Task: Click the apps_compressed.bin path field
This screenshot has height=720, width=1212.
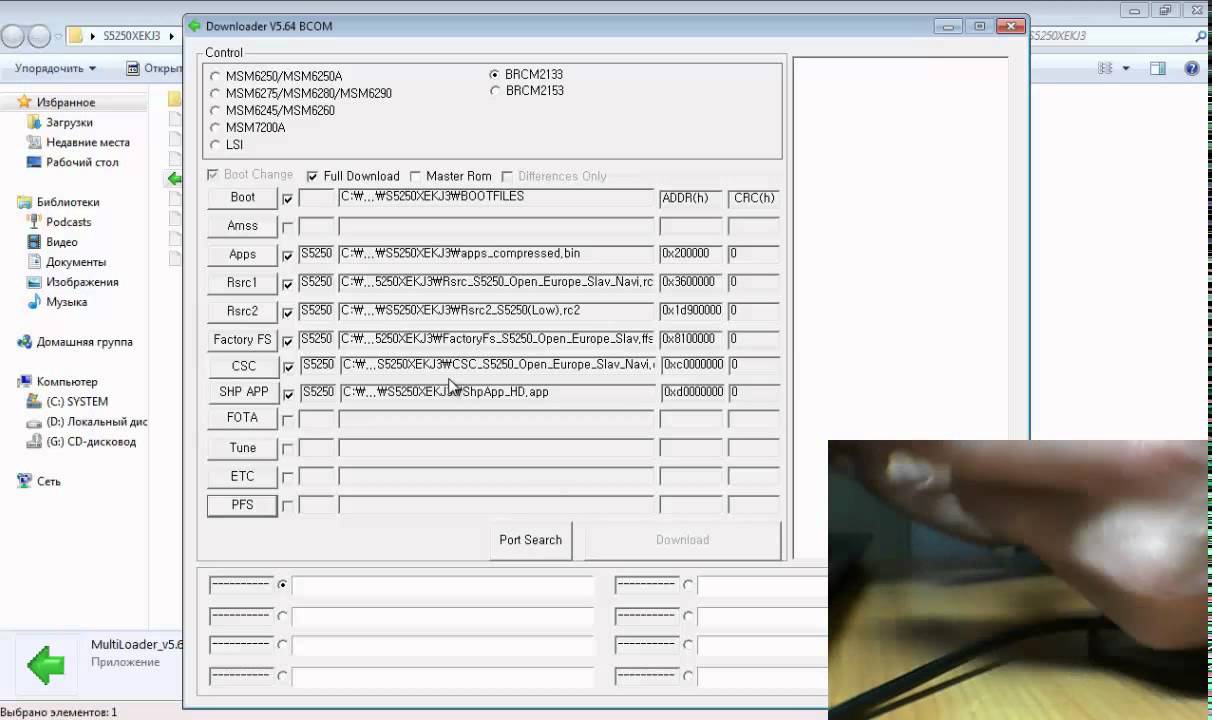Action: (x=496, y=254)
